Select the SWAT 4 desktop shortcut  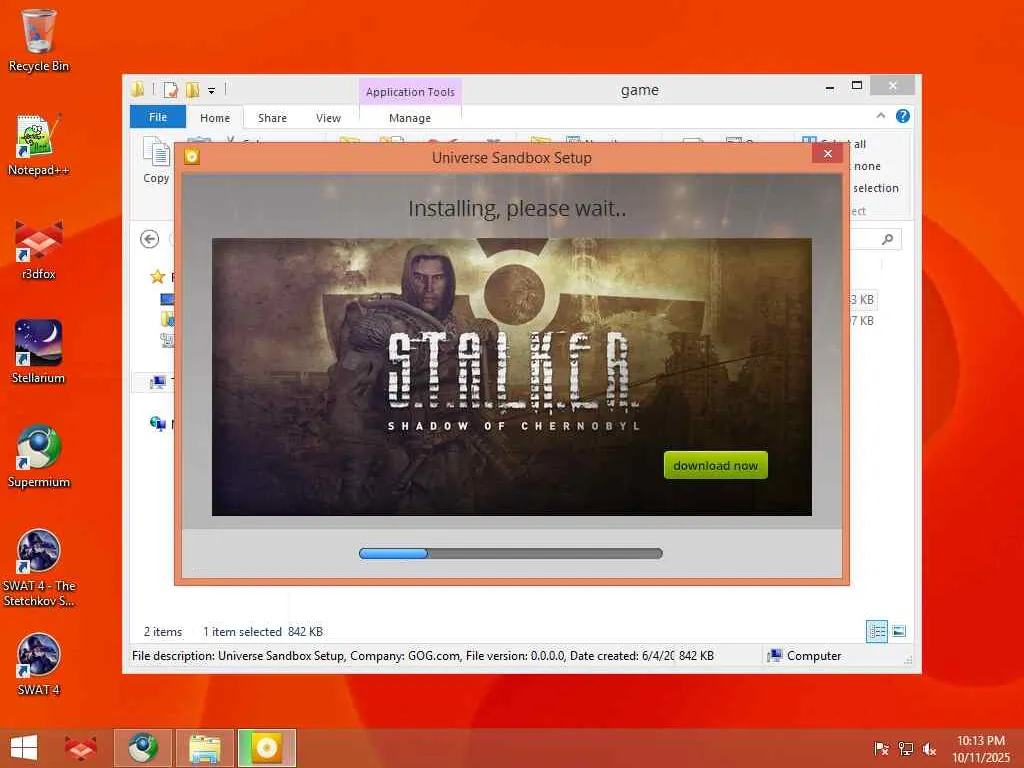click(x=39, y=665)
